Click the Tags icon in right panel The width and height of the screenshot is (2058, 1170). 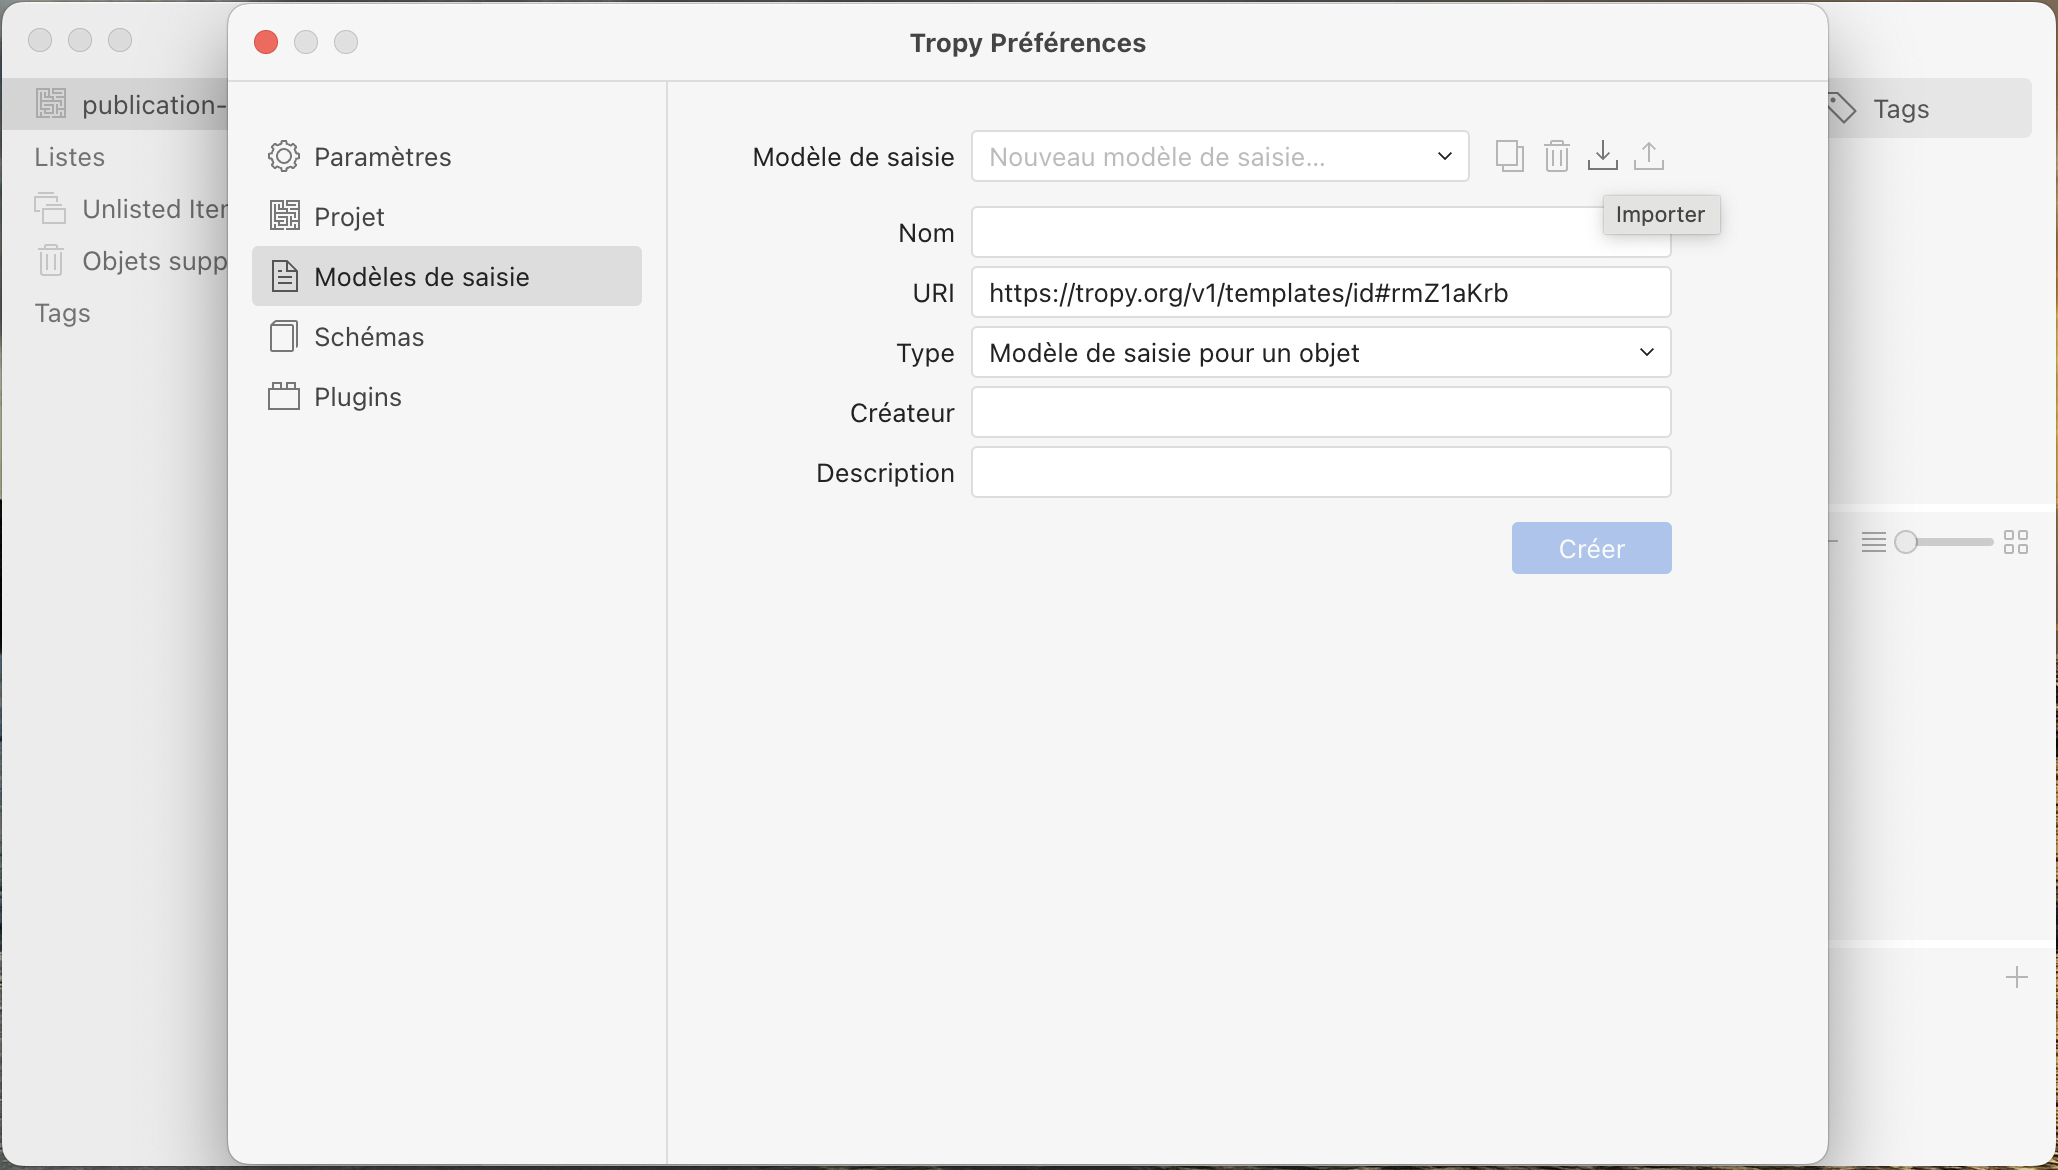(x=1841, y=108)
